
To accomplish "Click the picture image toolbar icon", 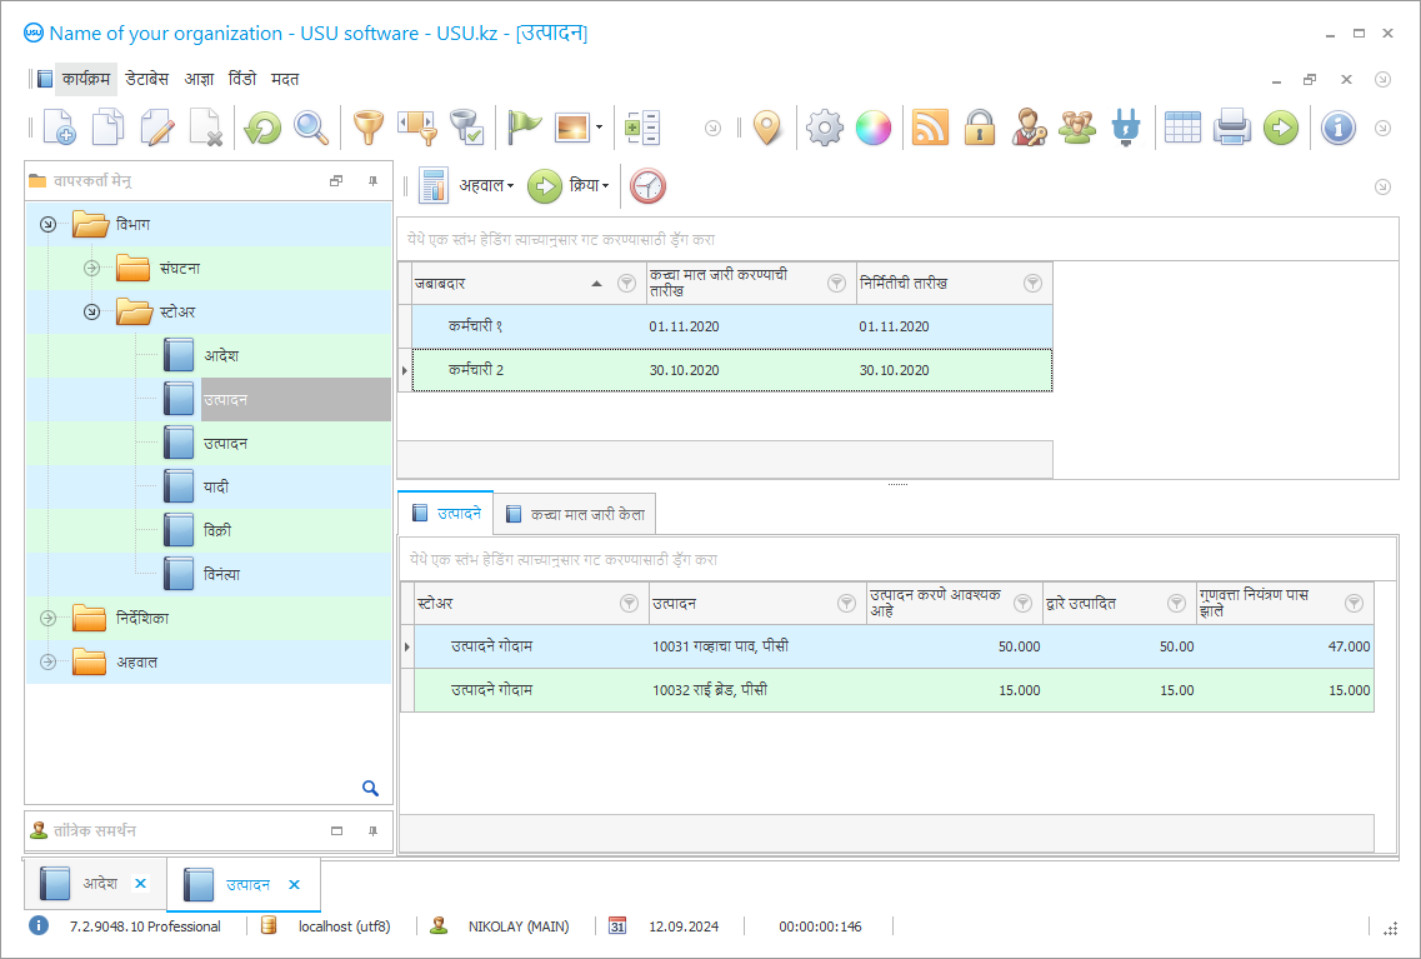I will click(x=573, y=127).
